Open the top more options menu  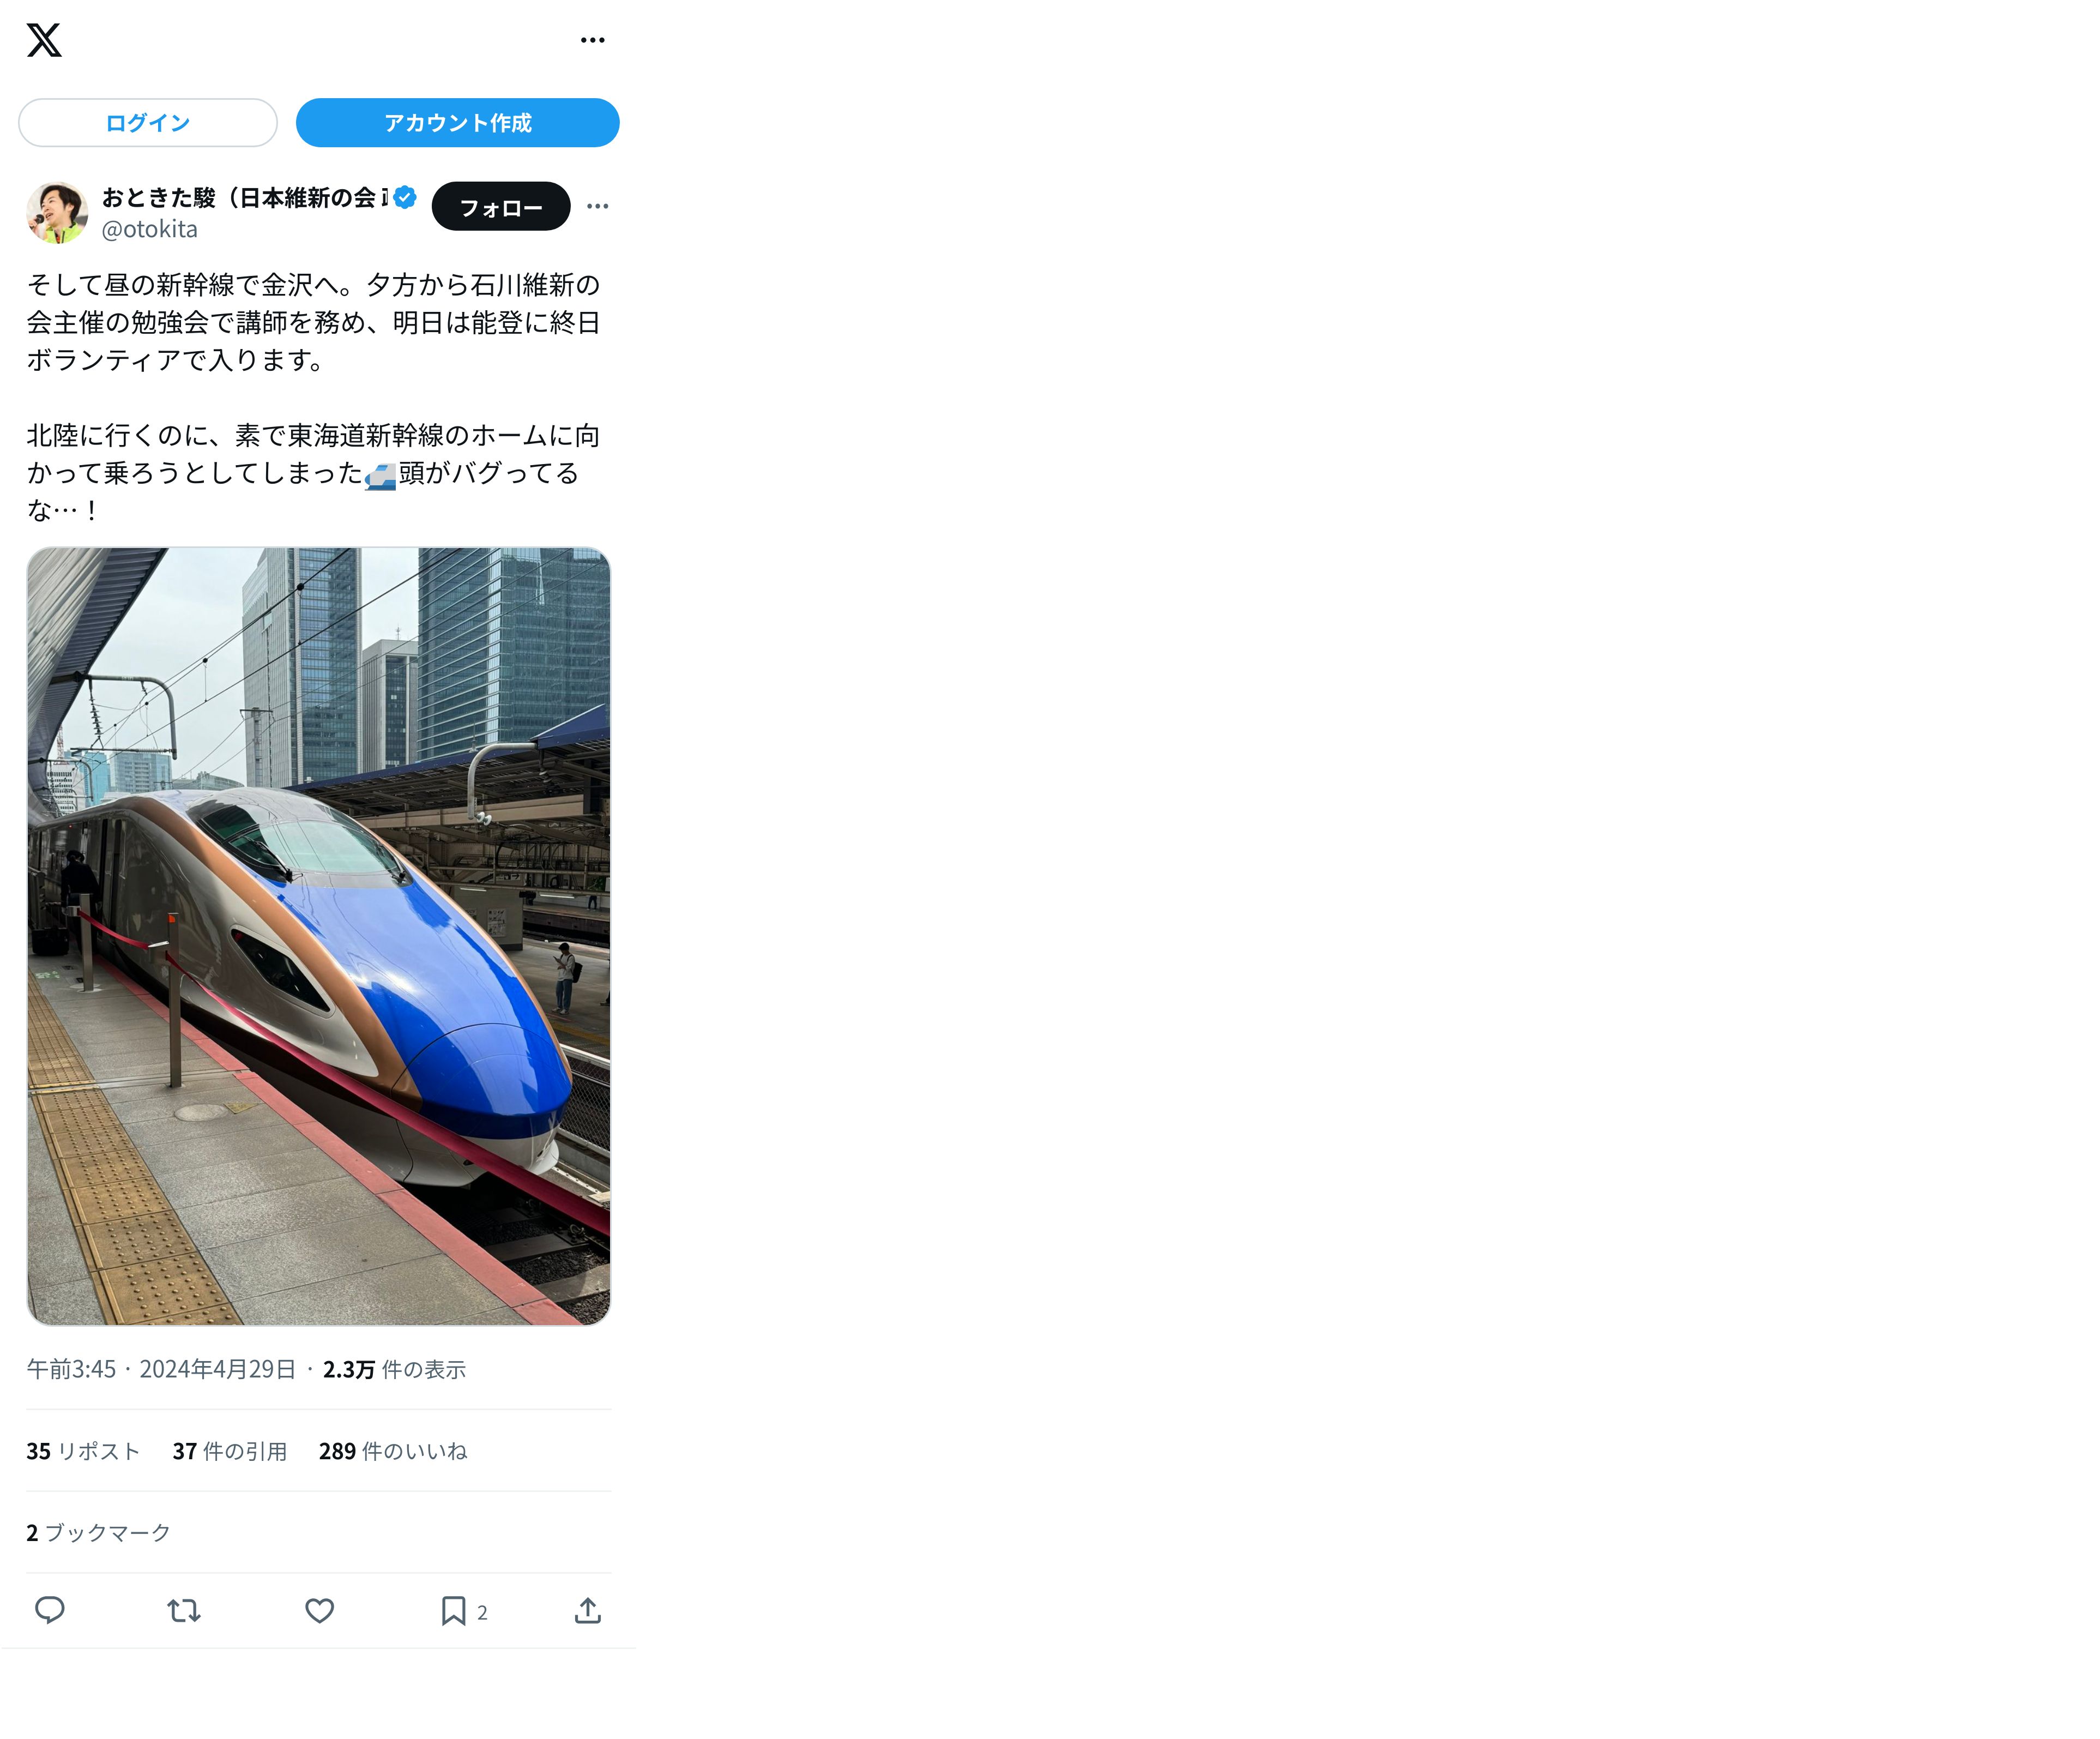(x=593, y=40)
